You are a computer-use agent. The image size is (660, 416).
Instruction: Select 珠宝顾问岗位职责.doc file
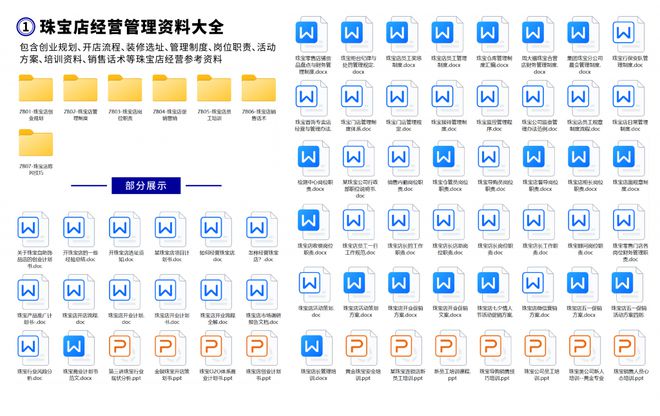tap(583, 222)
